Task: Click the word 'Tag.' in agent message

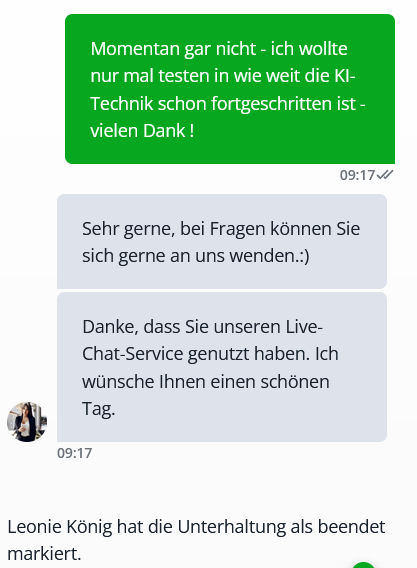Action: point(99,409)
